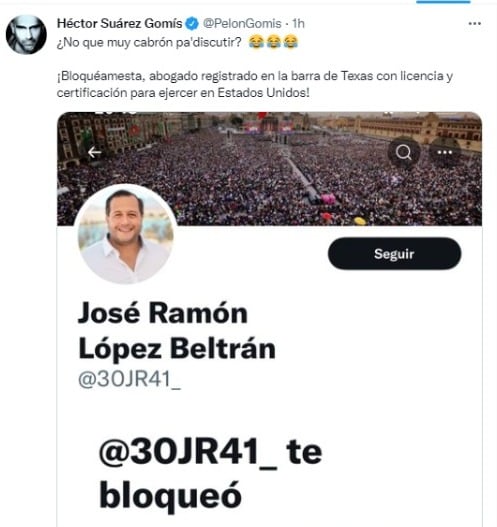
Task: Click the '@30JR41_ te bloqueó' heading
Action: [210, 474]
